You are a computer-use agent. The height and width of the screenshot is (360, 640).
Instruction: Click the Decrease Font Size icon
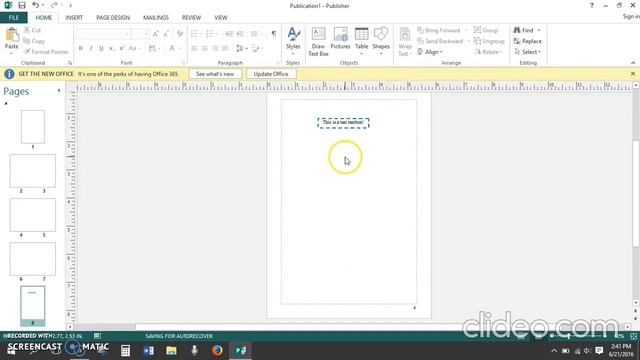pyautogui.click(x=166, y=34)
